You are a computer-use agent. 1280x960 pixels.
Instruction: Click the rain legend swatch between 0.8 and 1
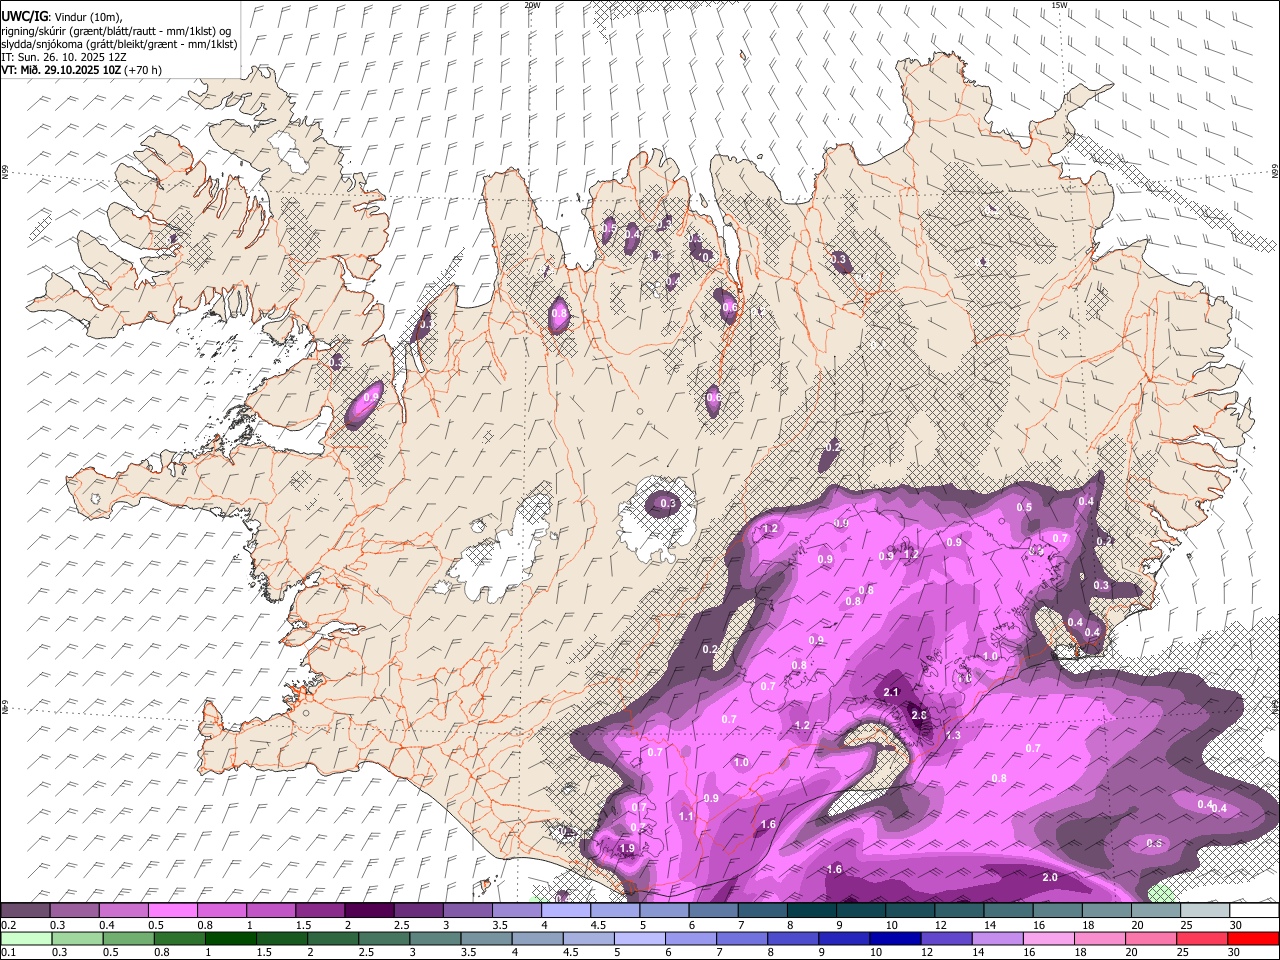pos(180,938)
